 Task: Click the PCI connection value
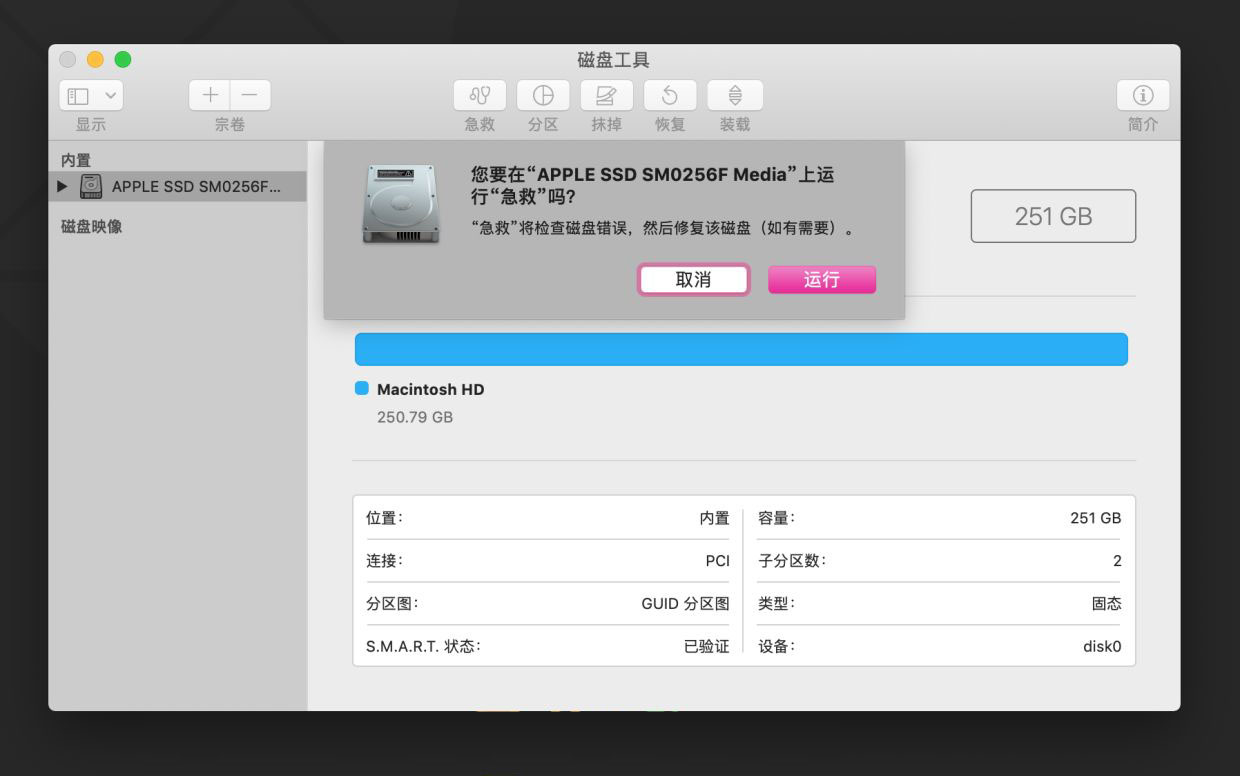coord(717,561)
